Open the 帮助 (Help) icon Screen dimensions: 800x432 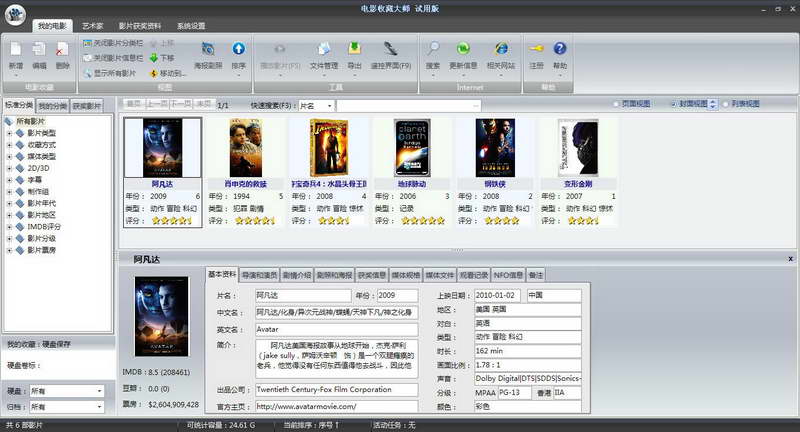[560, 50]
